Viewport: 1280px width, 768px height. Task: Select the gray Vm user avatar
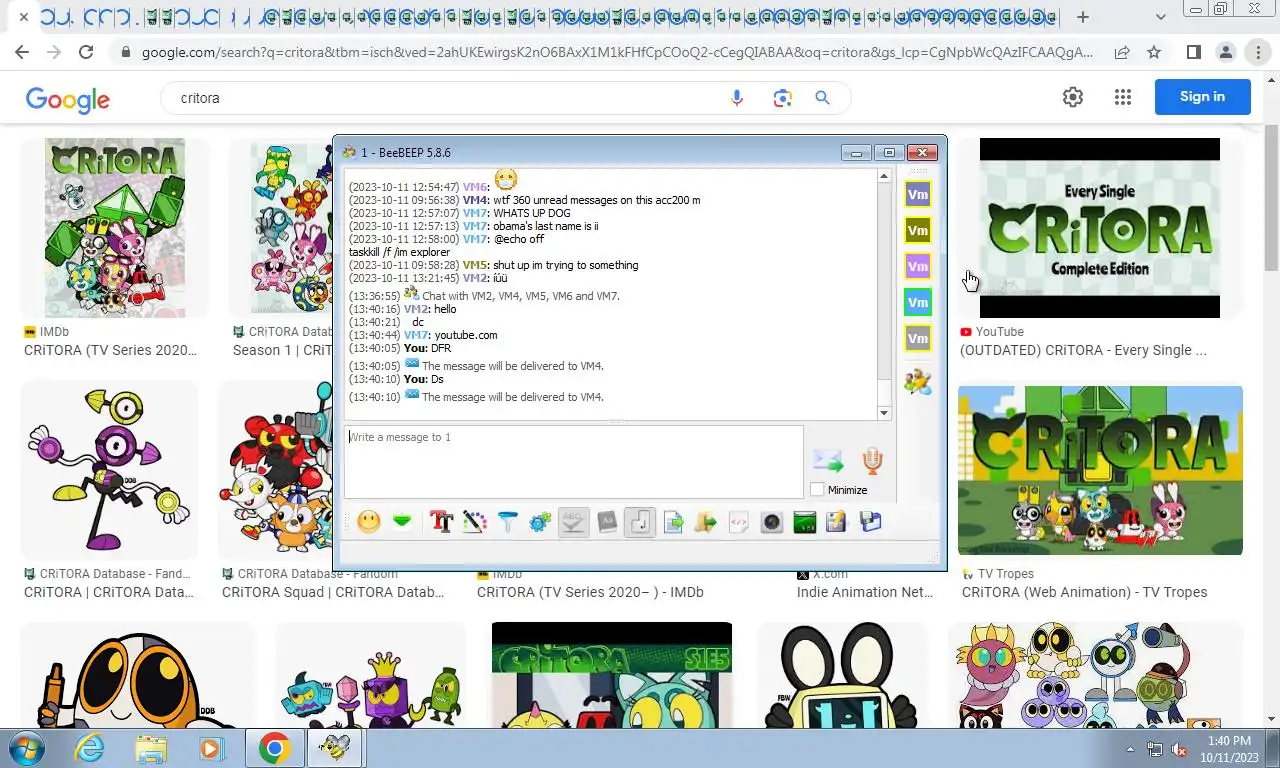(x=917, y=338)
